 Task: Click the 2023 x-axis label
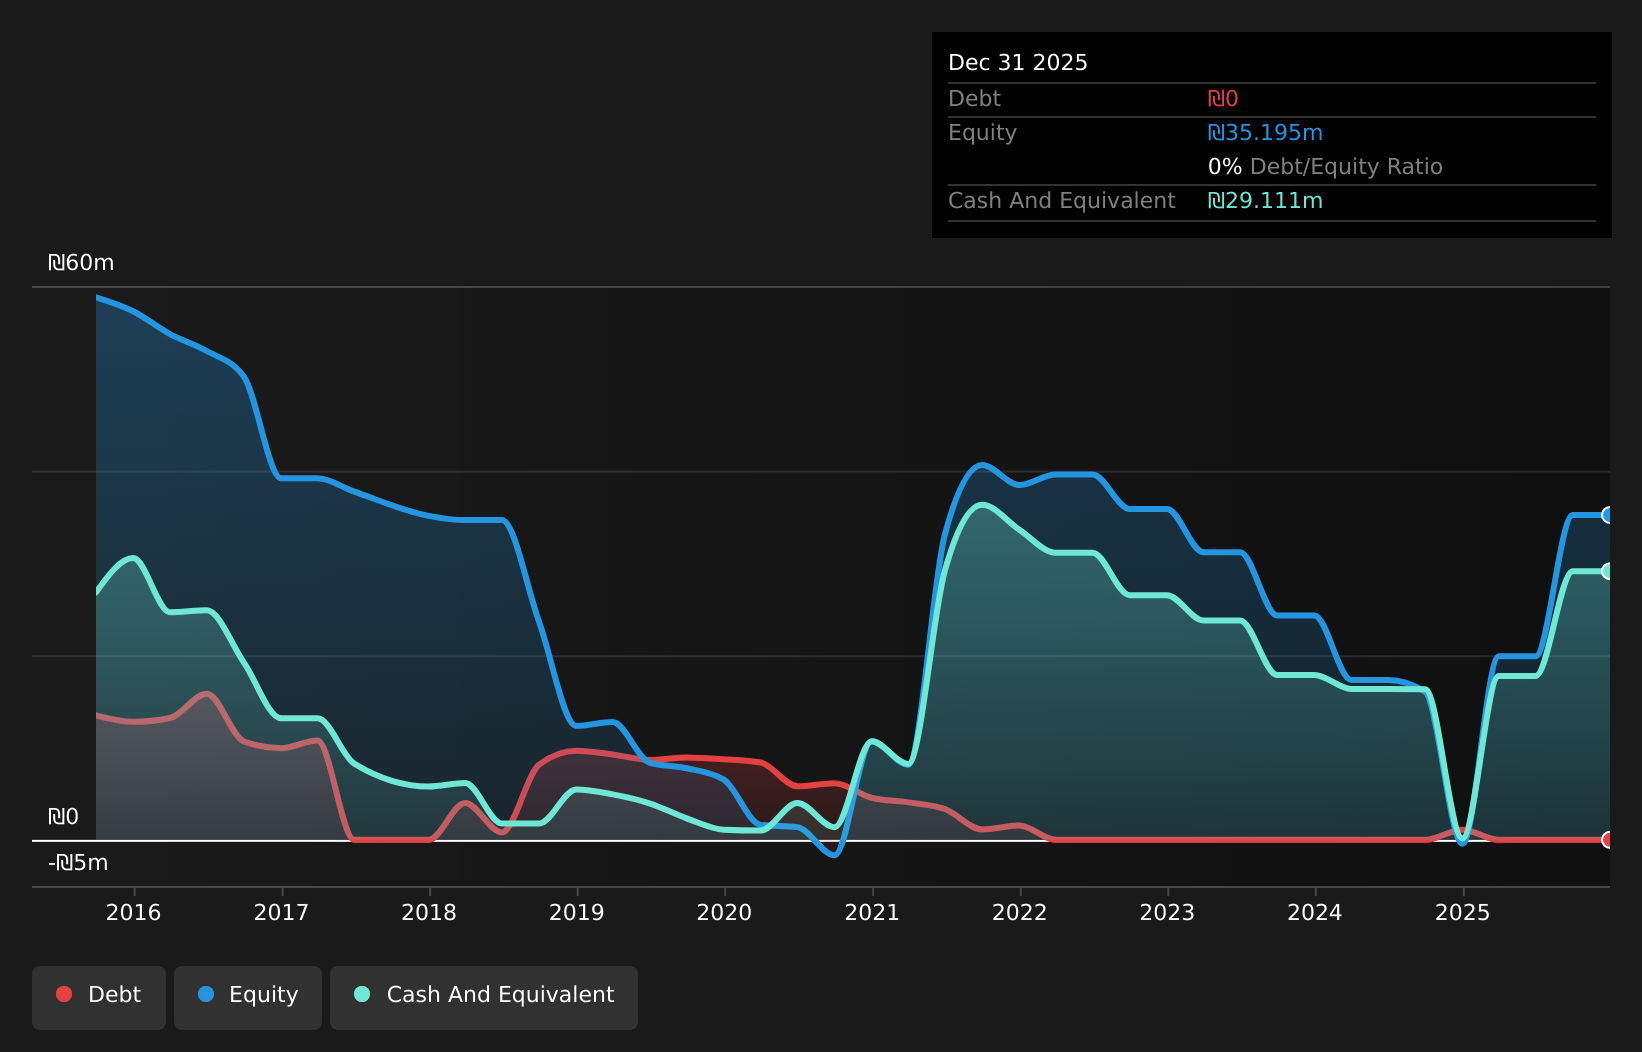[1167, 912]
